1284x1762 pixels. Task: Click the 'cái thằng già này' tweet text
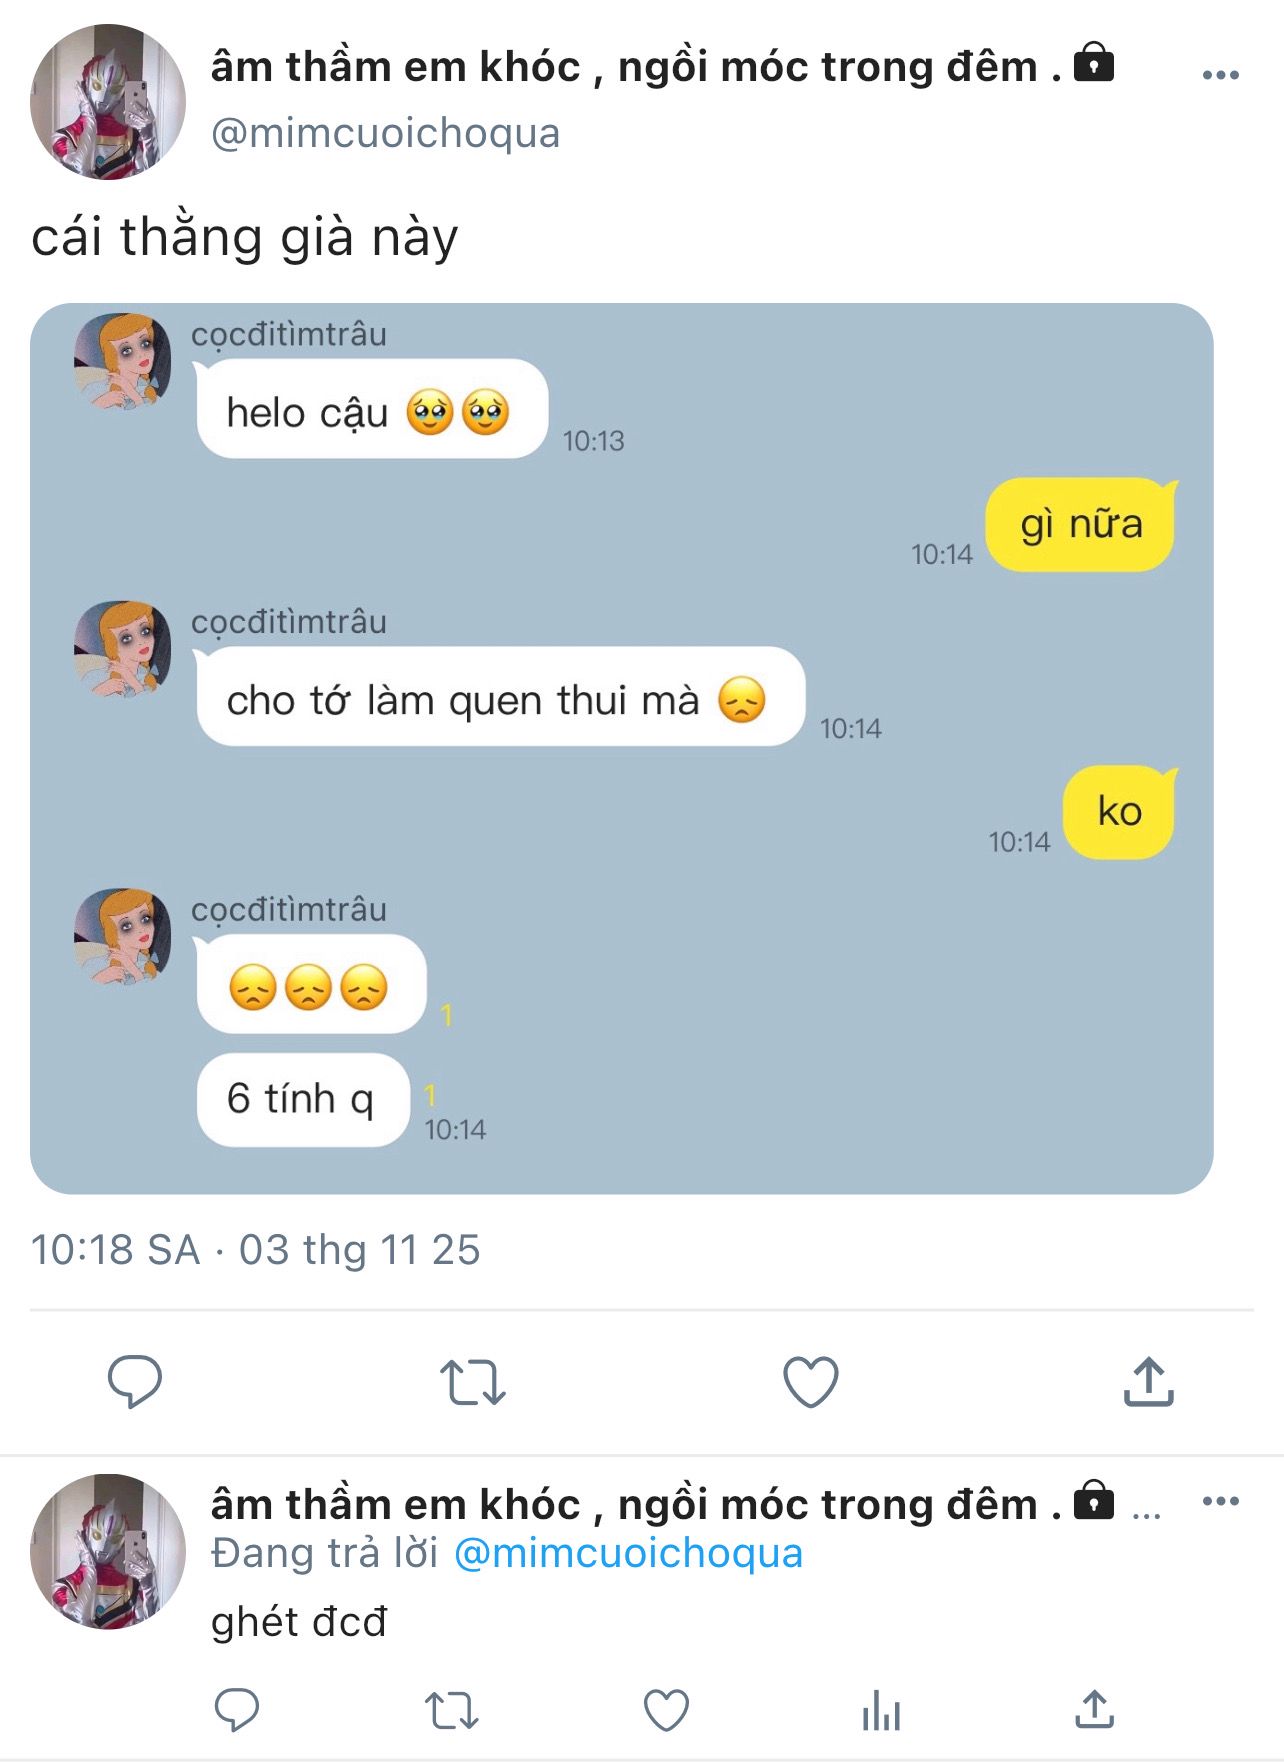click(245, 238)
